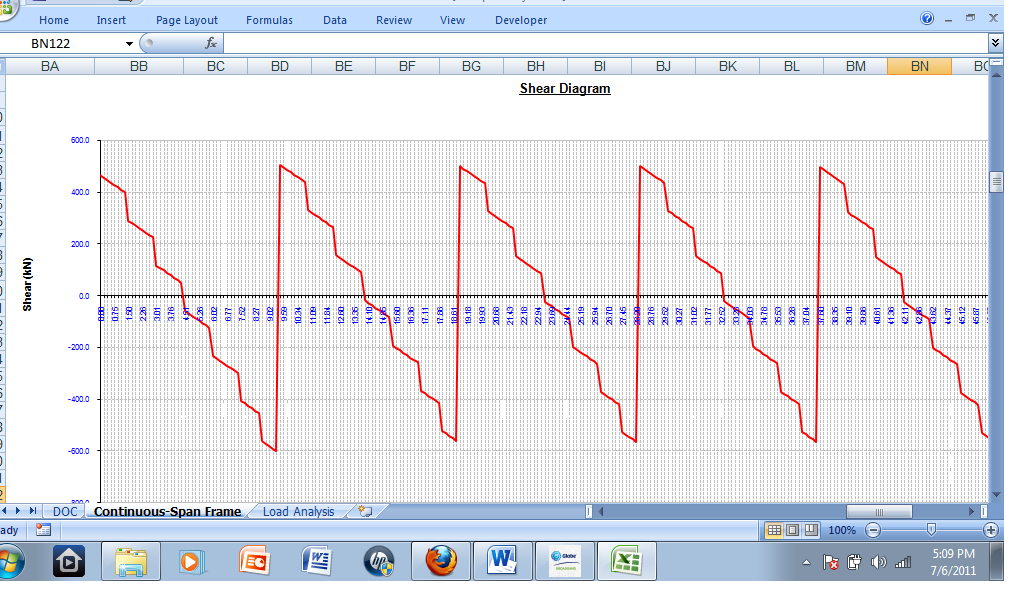Click the macro record icon in status bar
This screenshot has width=1024, height=600.
point(41,530)
